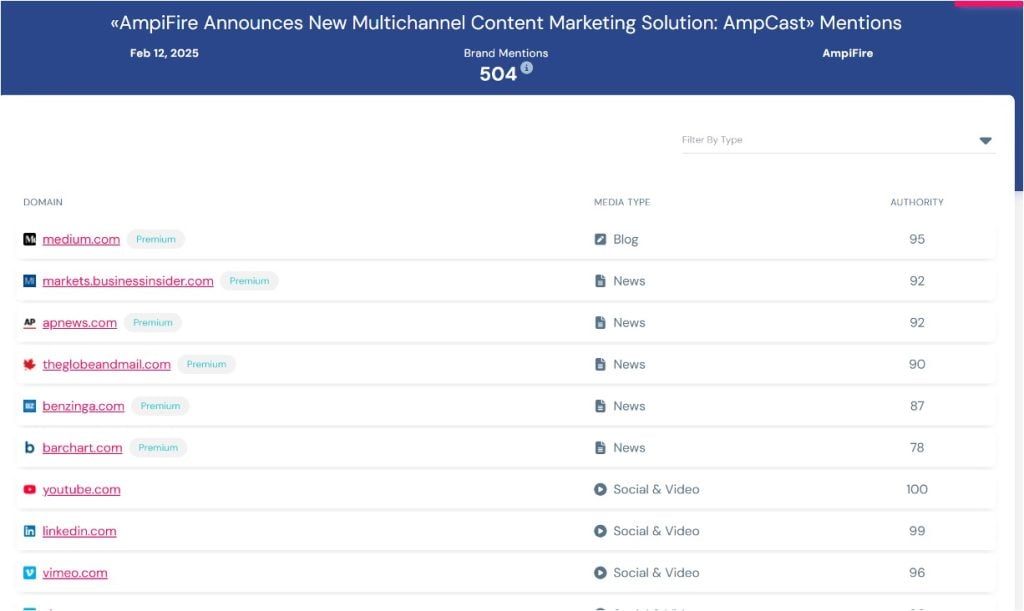The width and height of the screenshot is (1024, 611).
Task: Click the Premium badge next to medium.com
Action: 156,240
